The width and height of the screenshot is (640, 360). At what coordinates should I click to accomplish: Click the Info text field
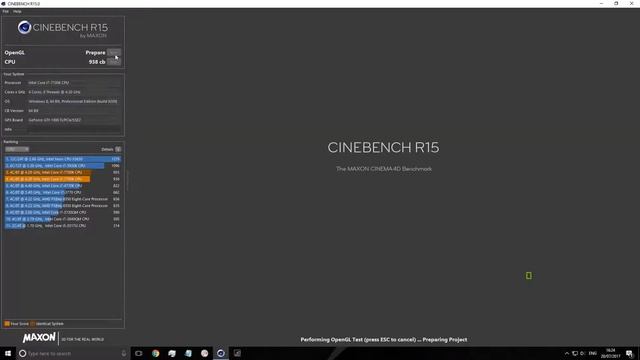pyautogui.click(x=74, y=129)
